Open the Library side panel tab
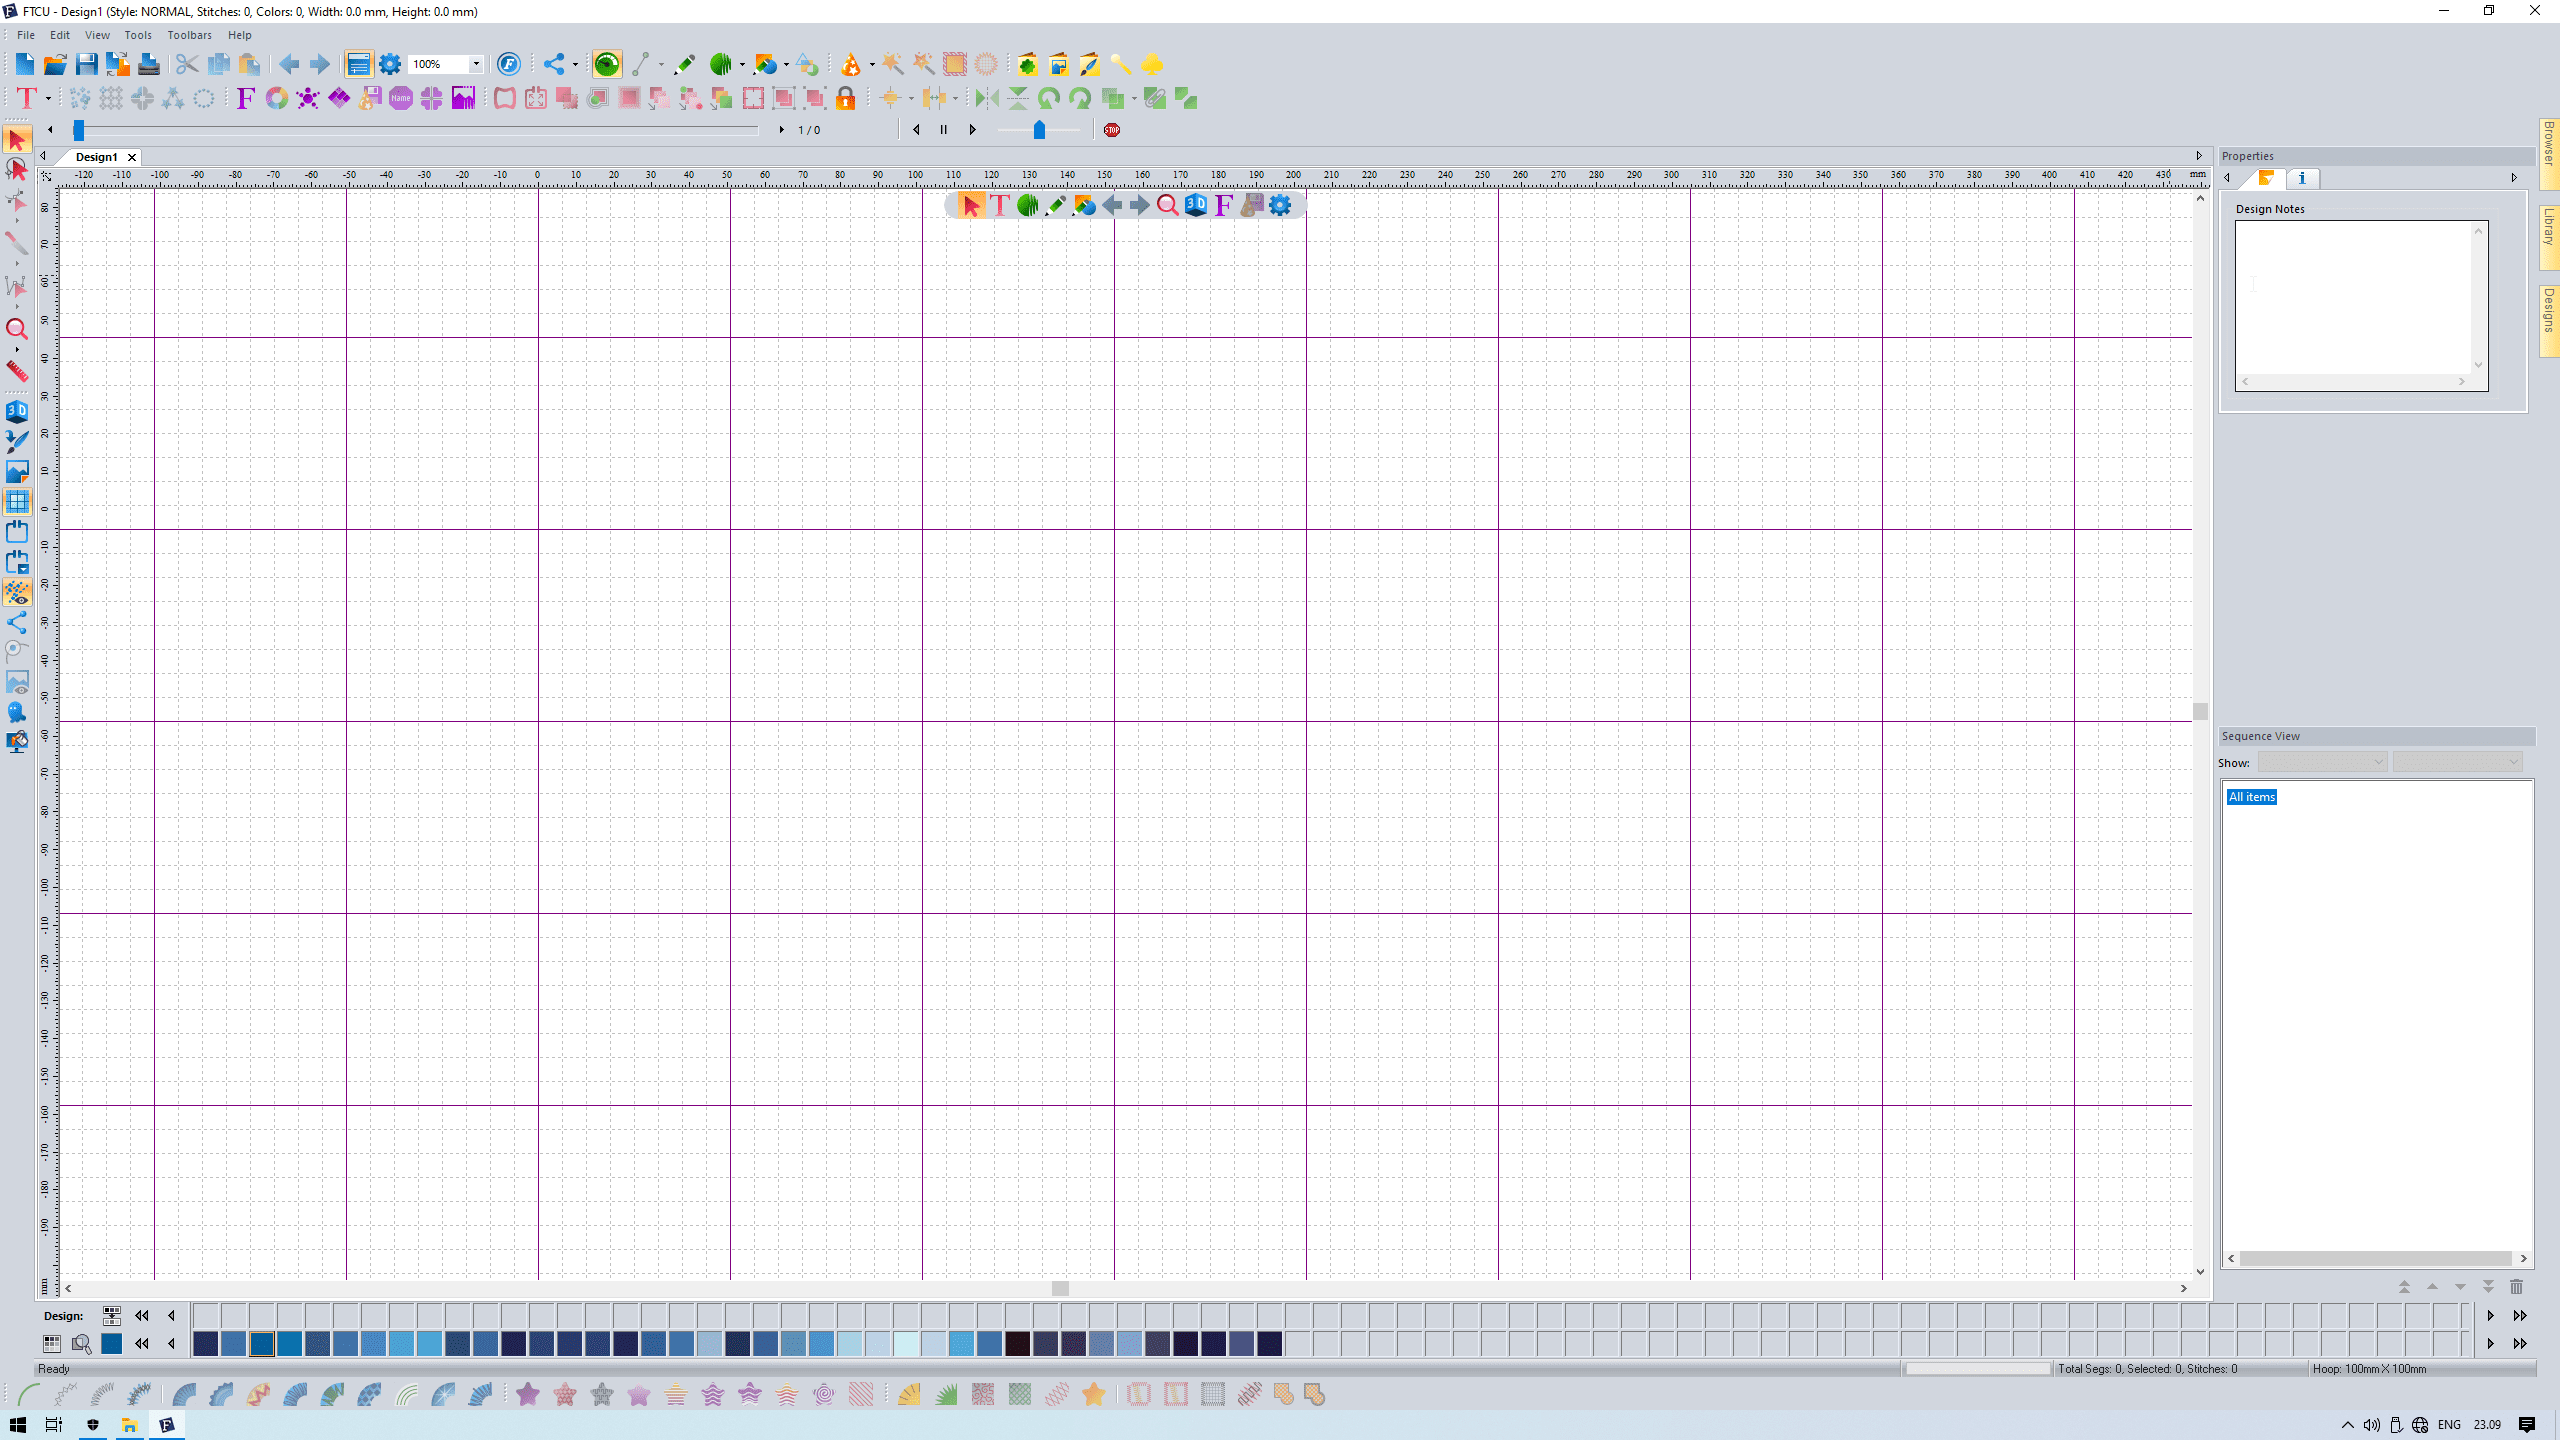This screenshot has height=1440, width=2560. (x=2549, y=227)
